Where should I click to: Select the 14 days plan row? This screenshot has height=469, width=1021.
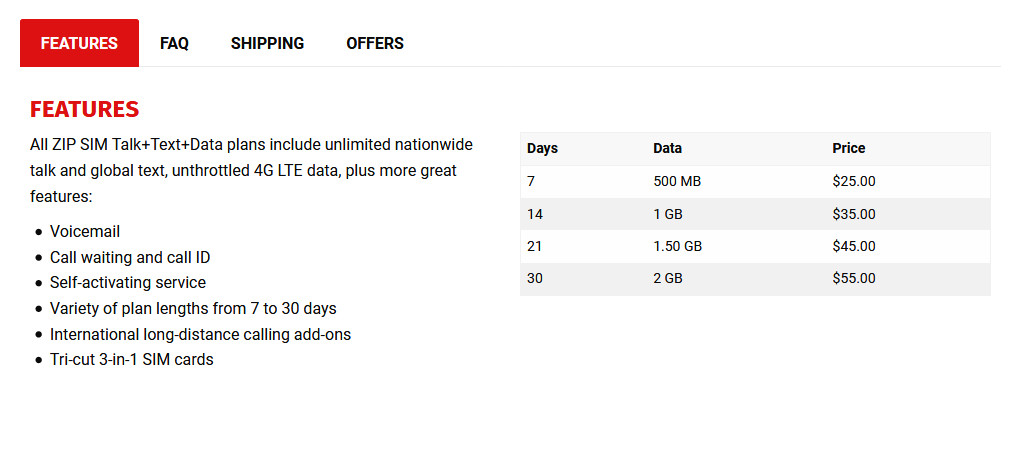(755, 214)
